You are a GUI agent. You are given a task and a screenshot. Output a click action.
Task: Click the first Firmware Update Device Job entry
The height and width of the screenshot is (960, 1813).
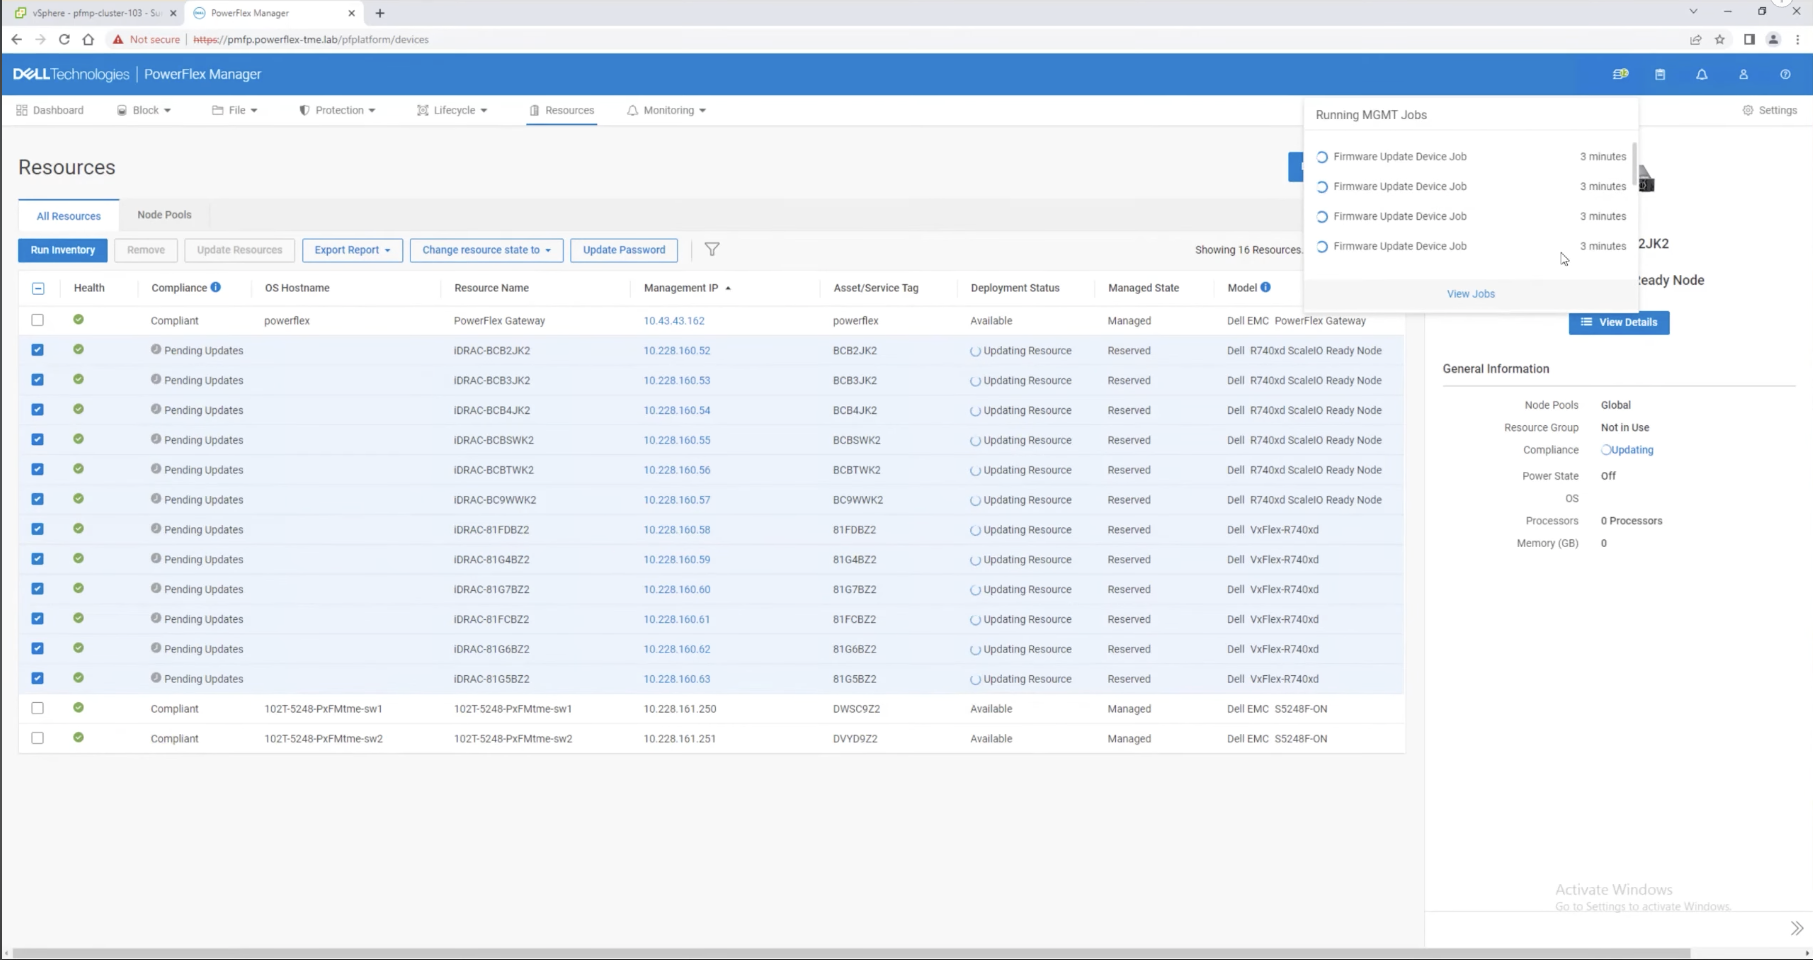click(x=1471, y=157)
